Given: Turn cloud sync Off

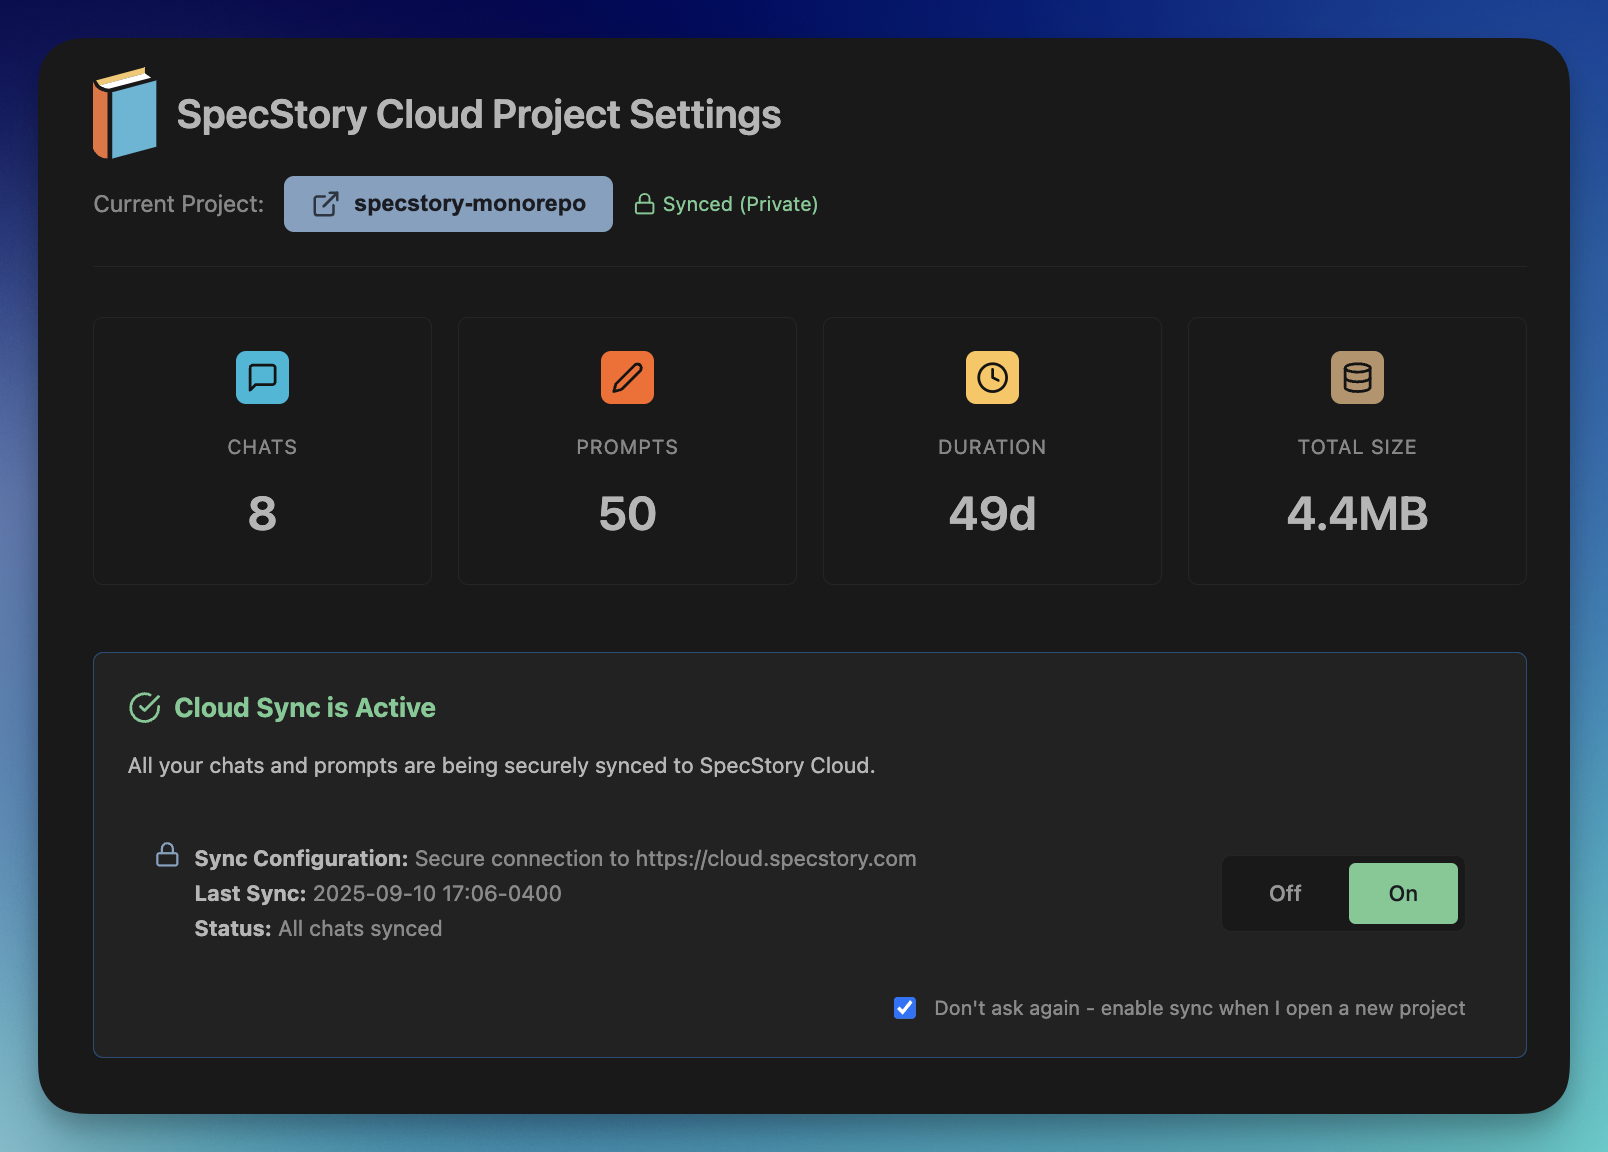Looking at the screenshot, I should [x=1285, y=893].
